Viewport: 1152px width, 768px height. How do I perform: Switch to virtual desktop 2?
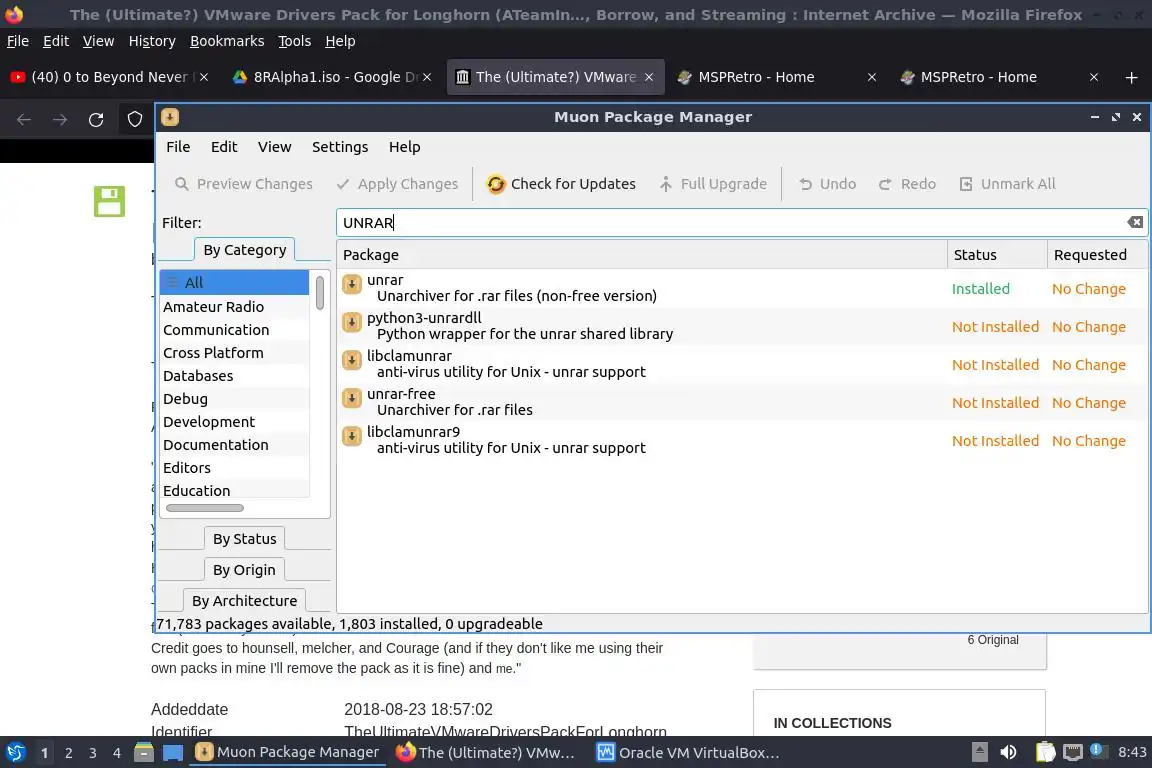(x=68, y=753)
